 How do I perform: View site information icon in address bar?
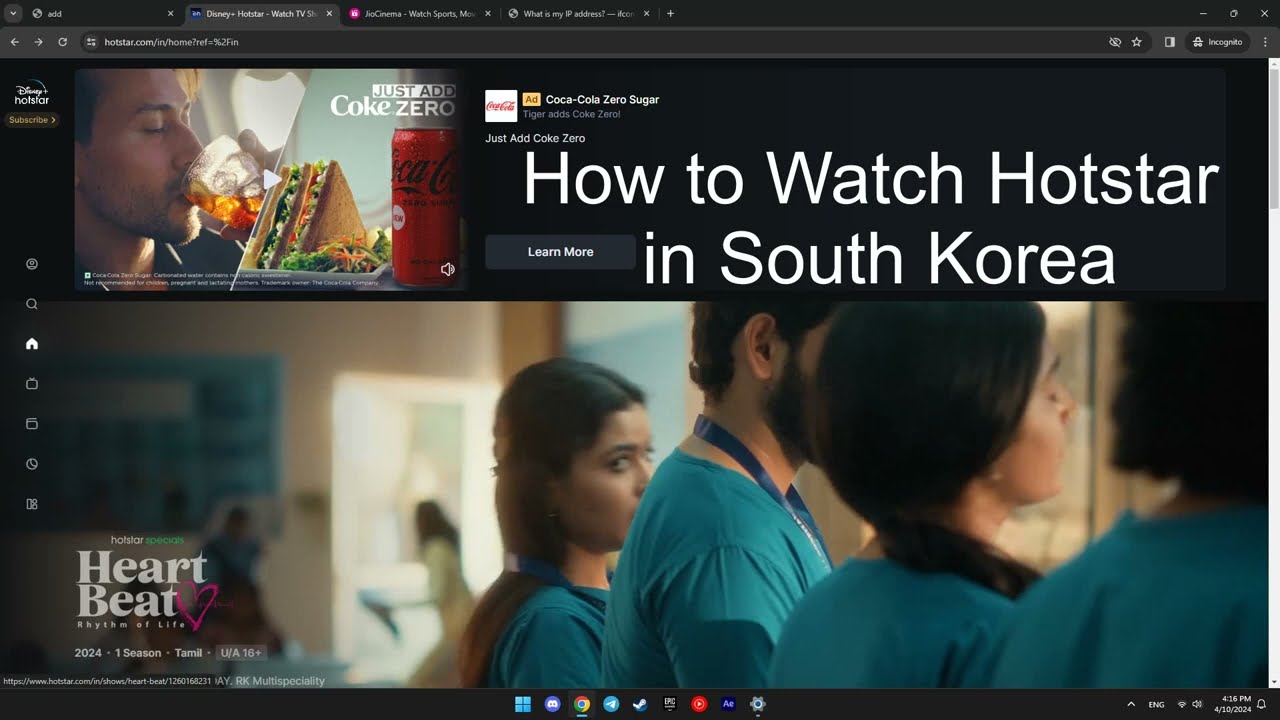click(91, 42)
